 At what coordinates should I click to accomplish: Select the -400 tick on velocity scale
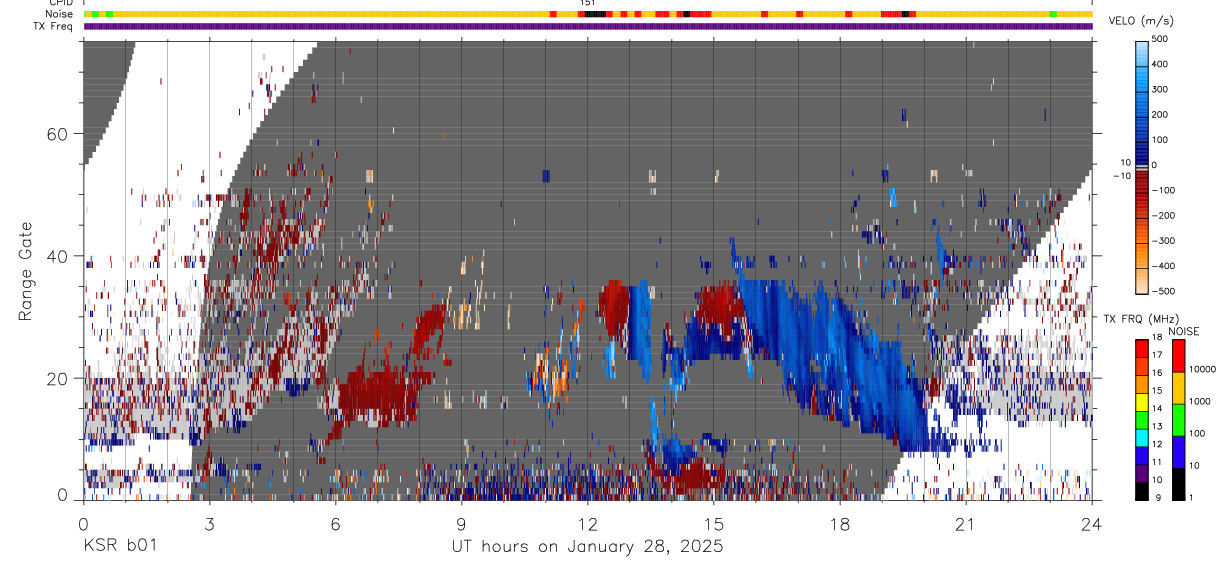pos(1165,266)
